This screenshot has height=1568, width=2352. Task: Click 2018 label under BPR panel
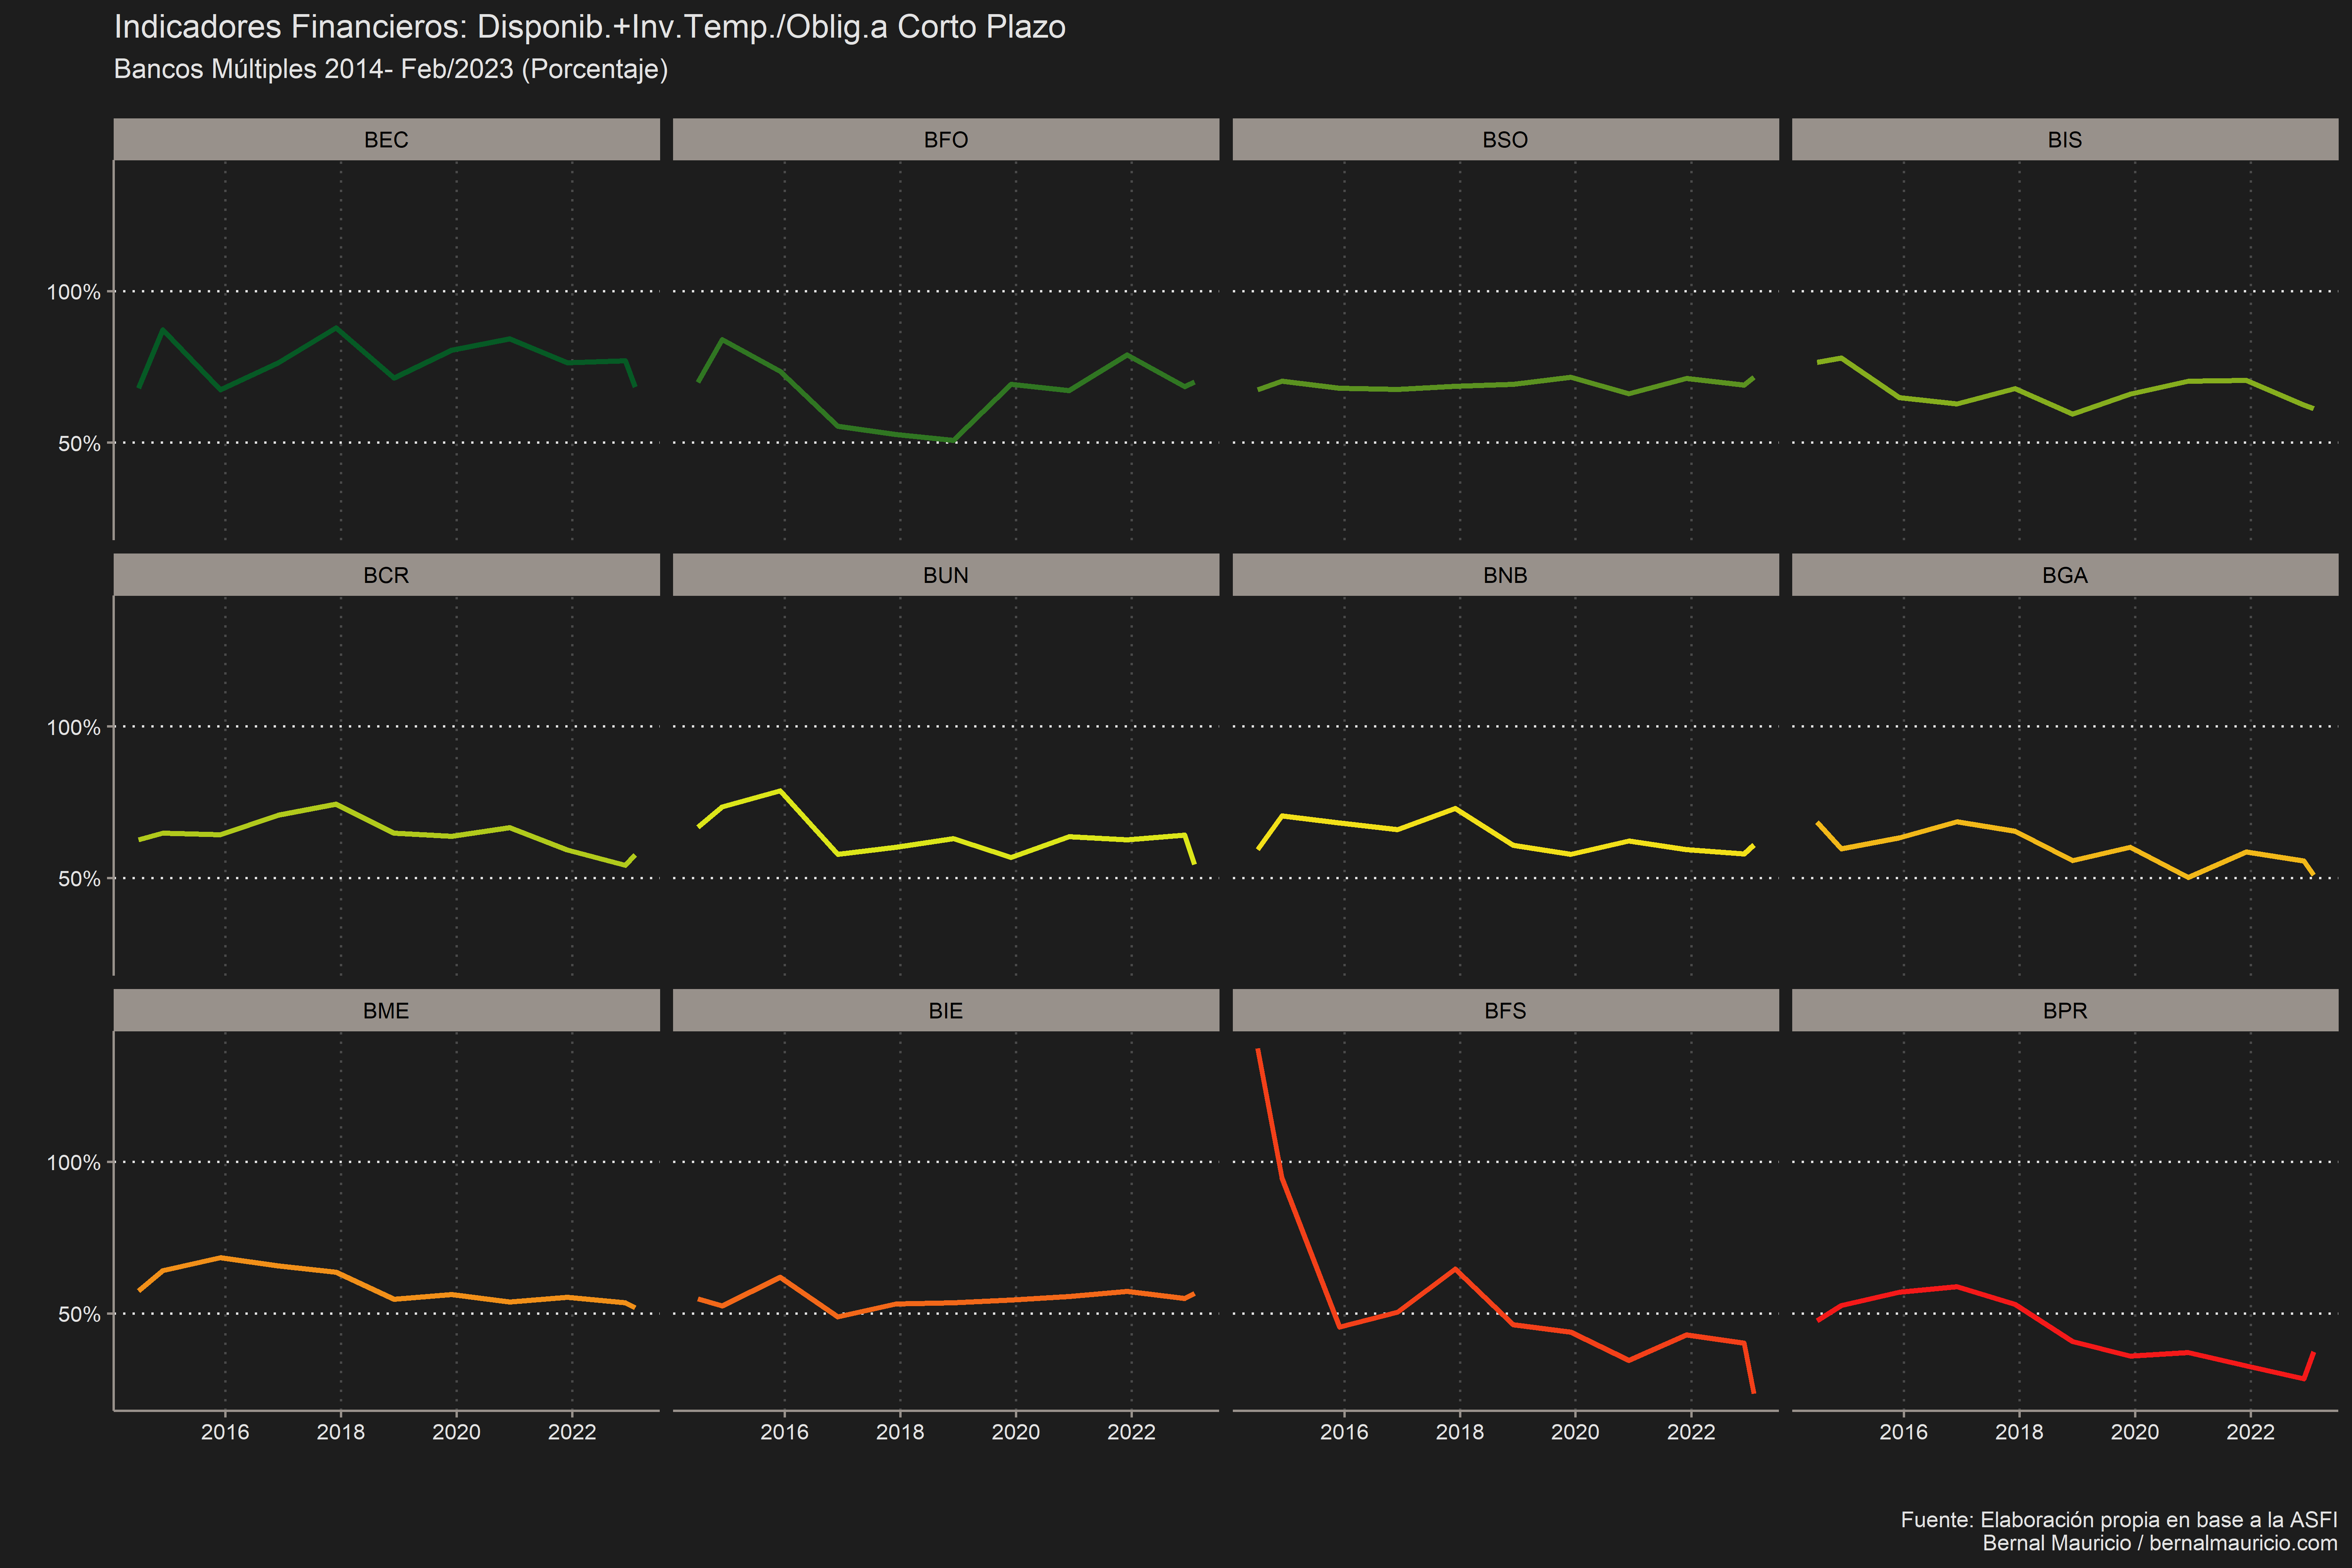pyautogui.click(x=2019, y=1432)
